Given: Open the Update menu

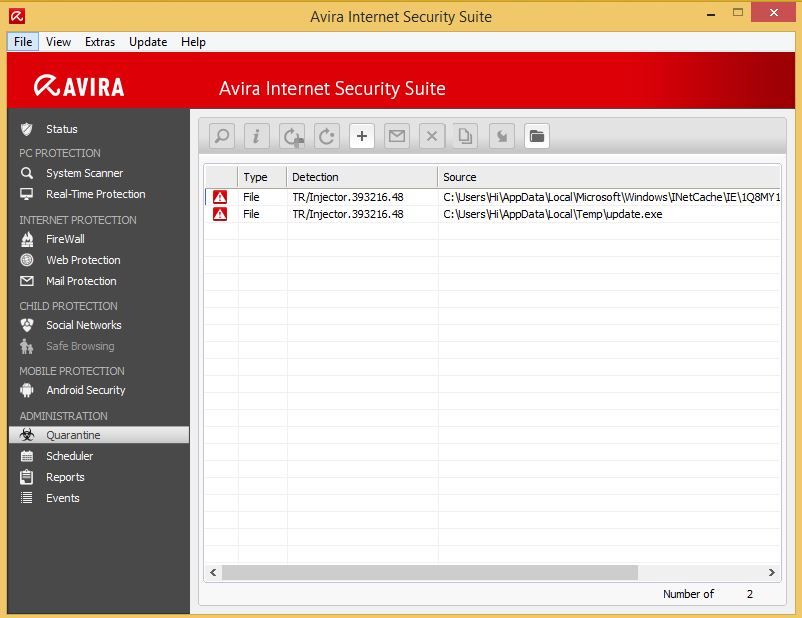Looking at the screenshot, I should tap(148, 42).
